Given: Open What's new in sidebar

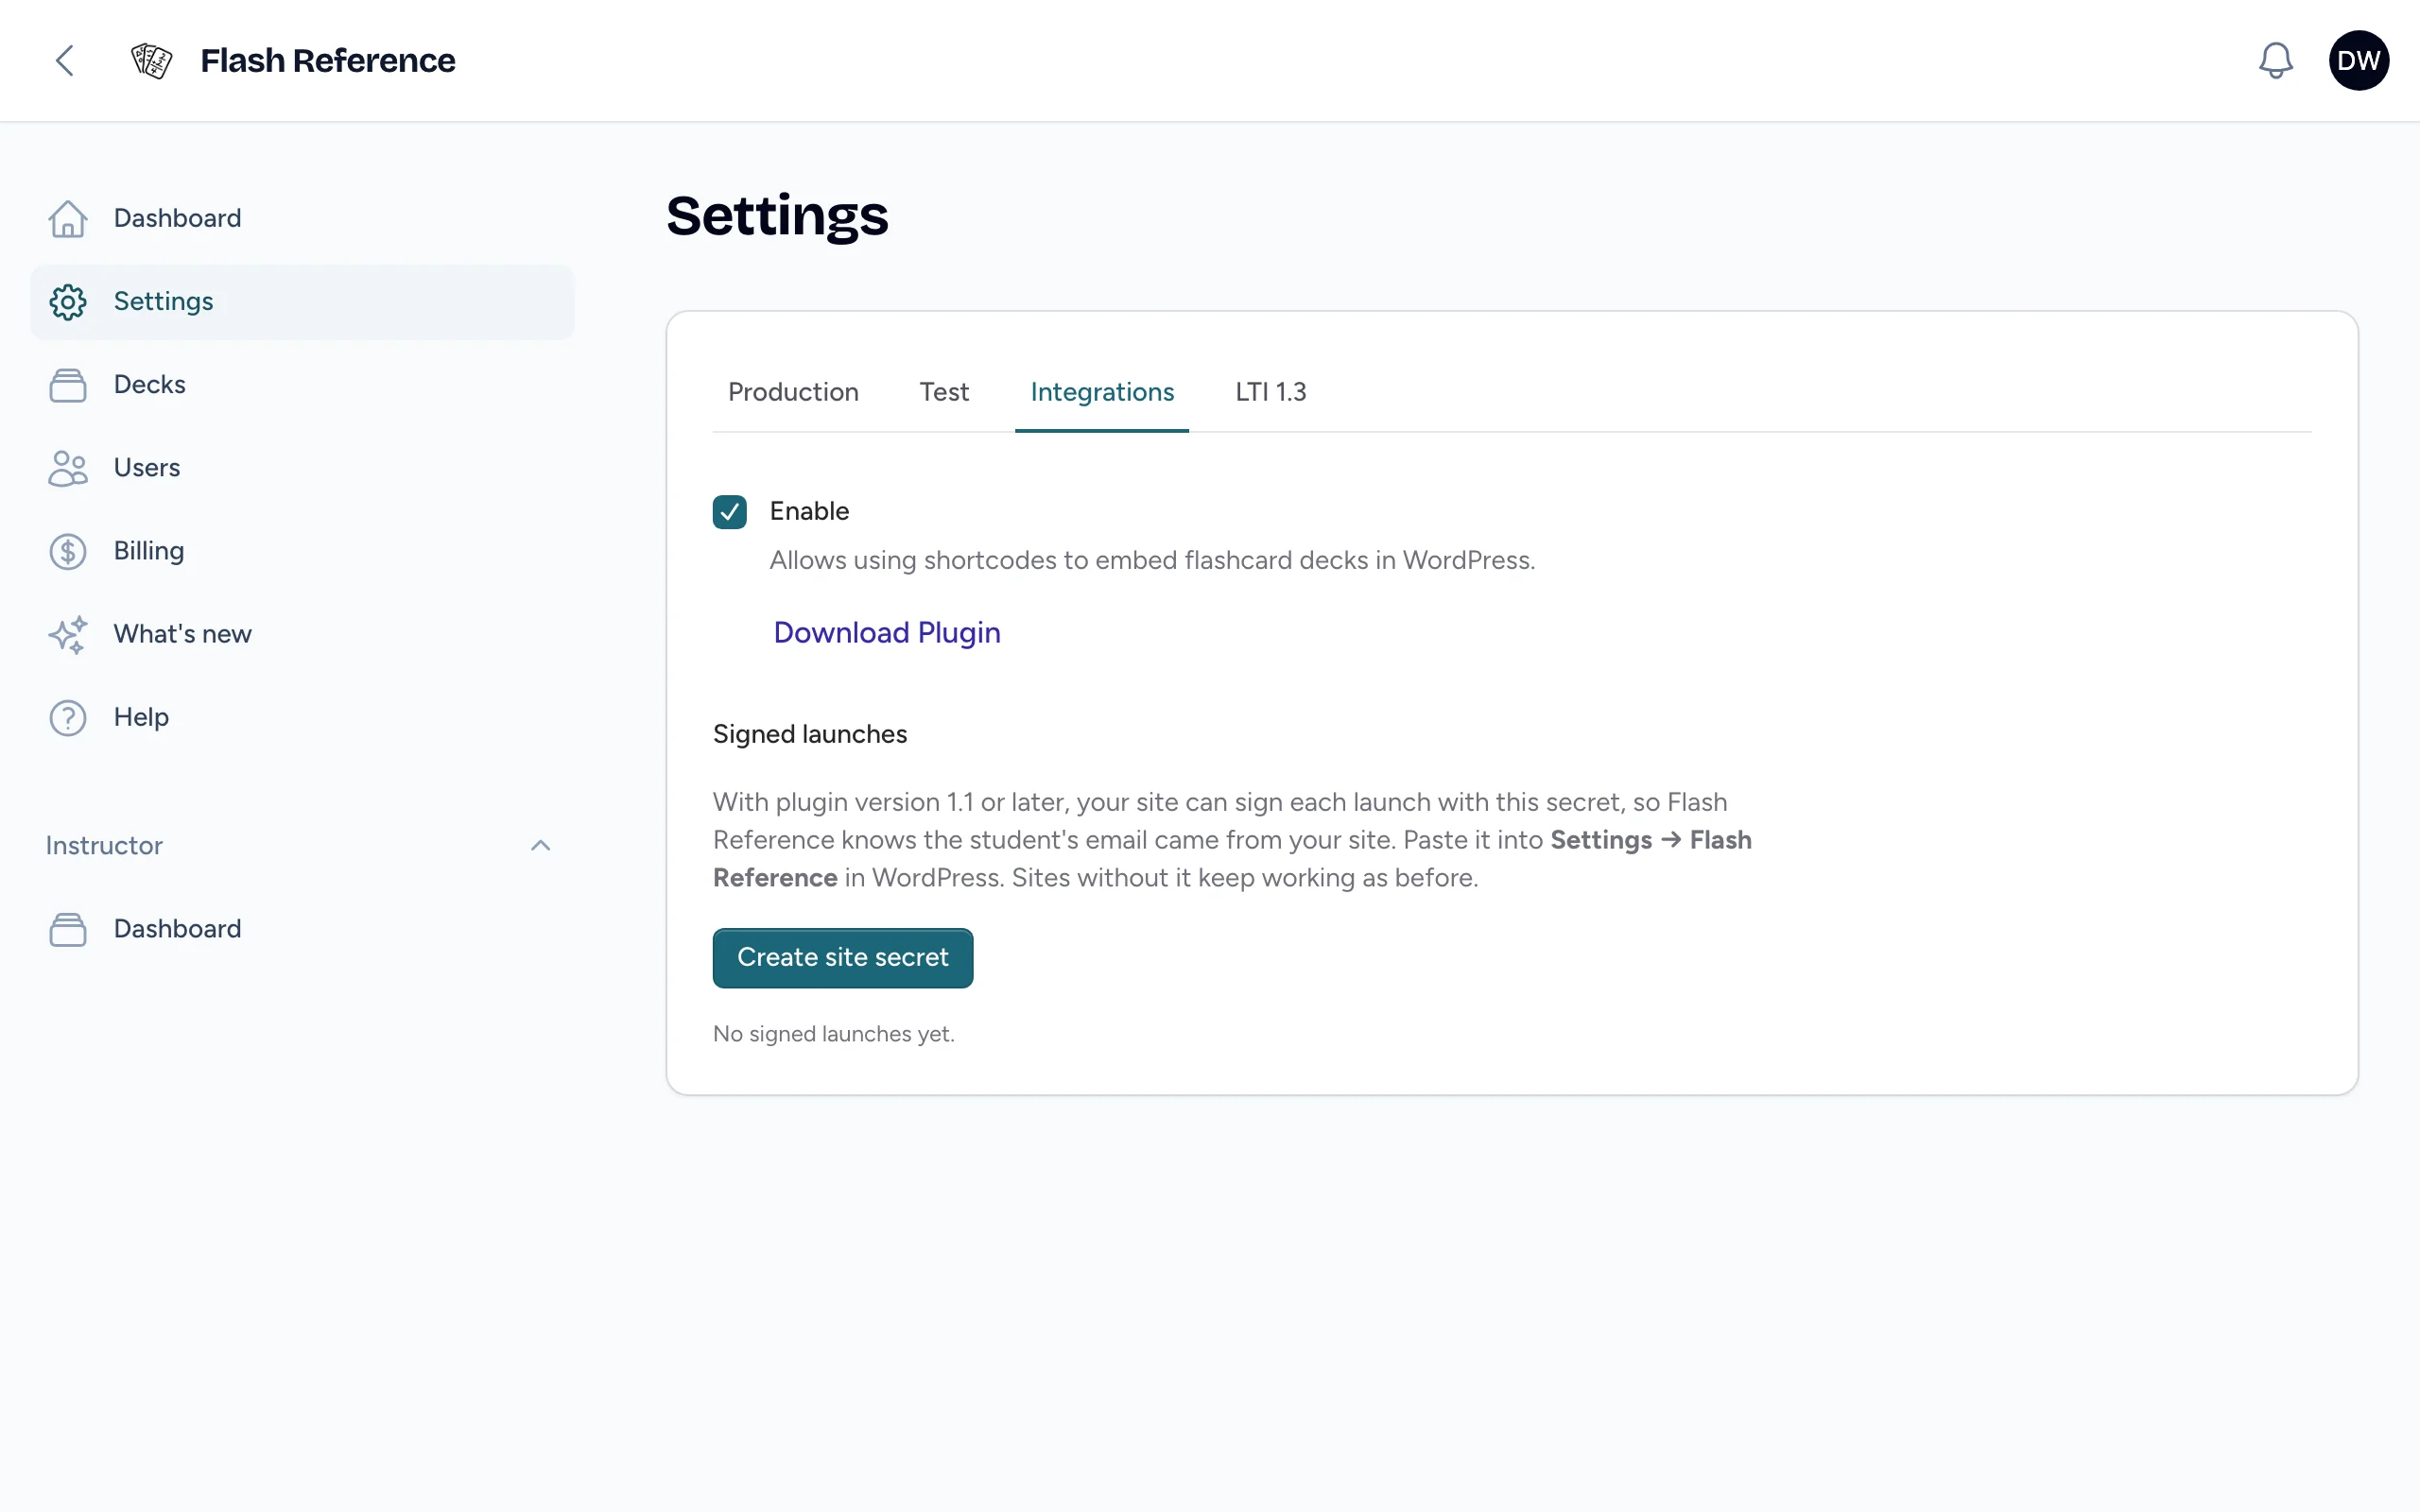Looking at the screenshot, I should click(x=302, y=634).
